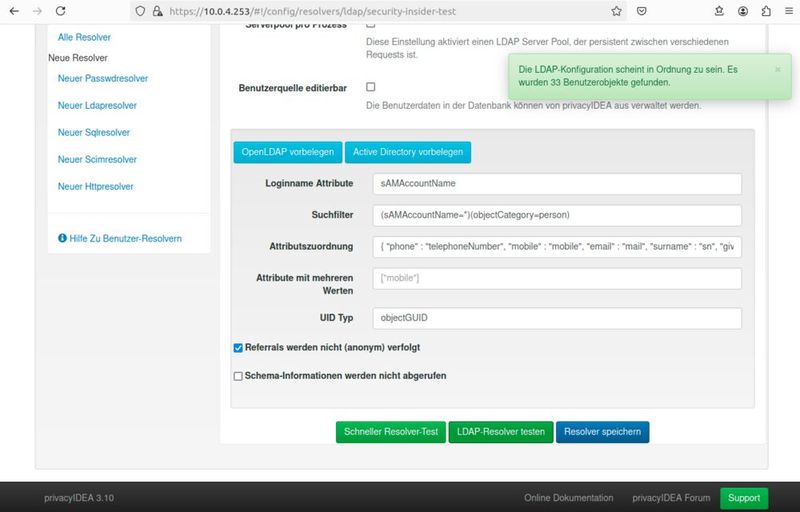Click LDAP-Resolver testen button
This screenshot has width=800, height=512.
point(501,432)
